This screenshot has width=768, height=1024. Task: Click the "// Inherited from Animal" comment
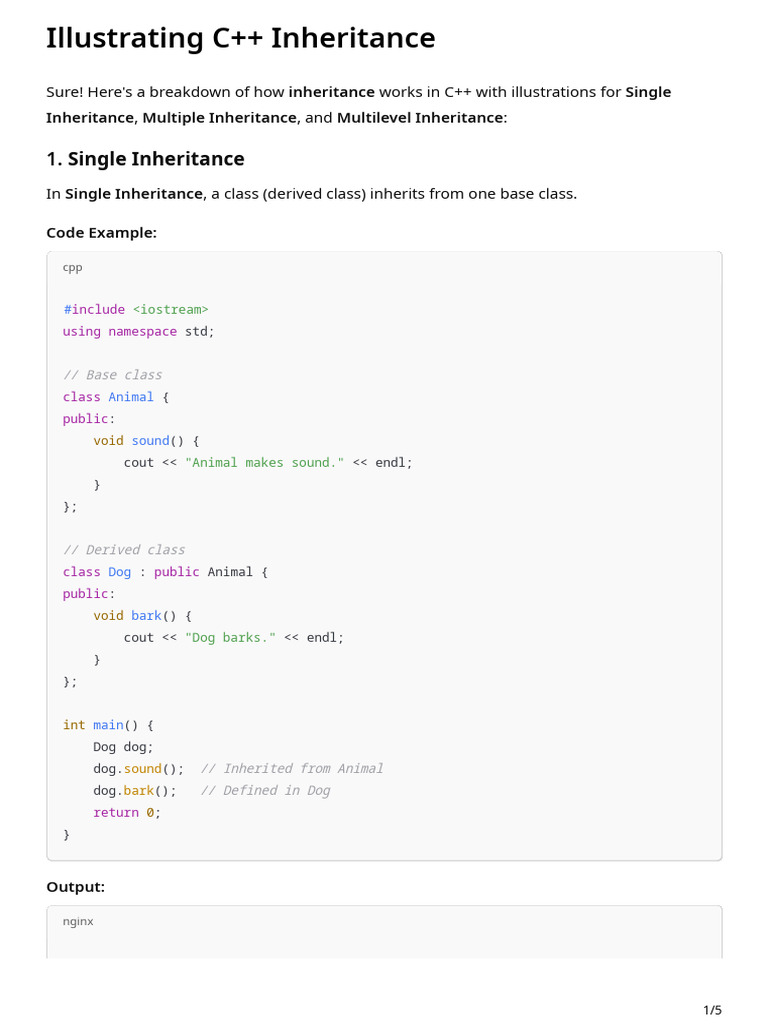[292, 769]
